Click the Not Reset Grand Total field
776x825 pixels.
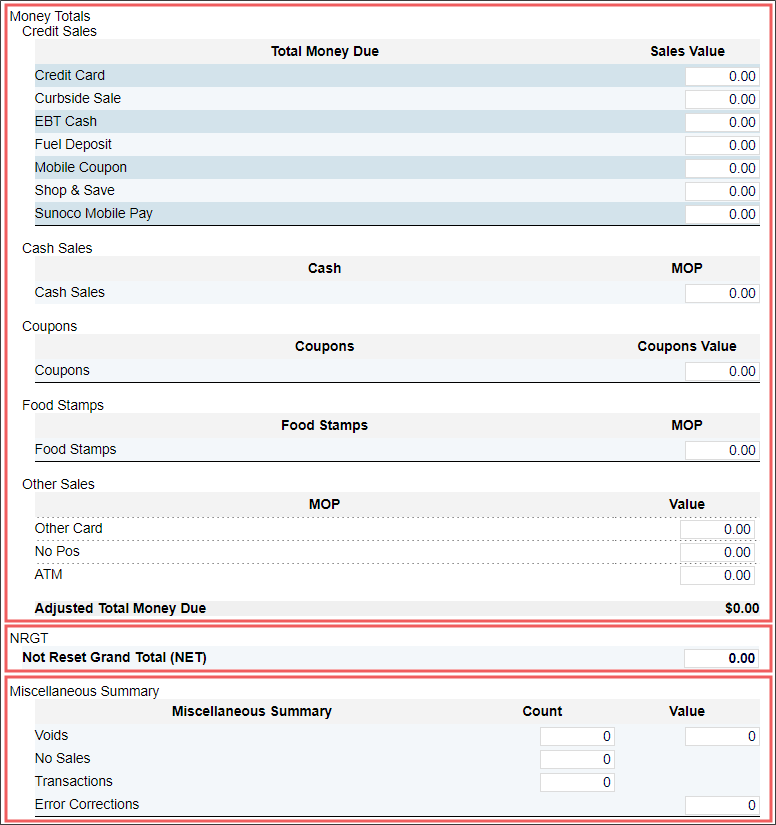[721, 659]
